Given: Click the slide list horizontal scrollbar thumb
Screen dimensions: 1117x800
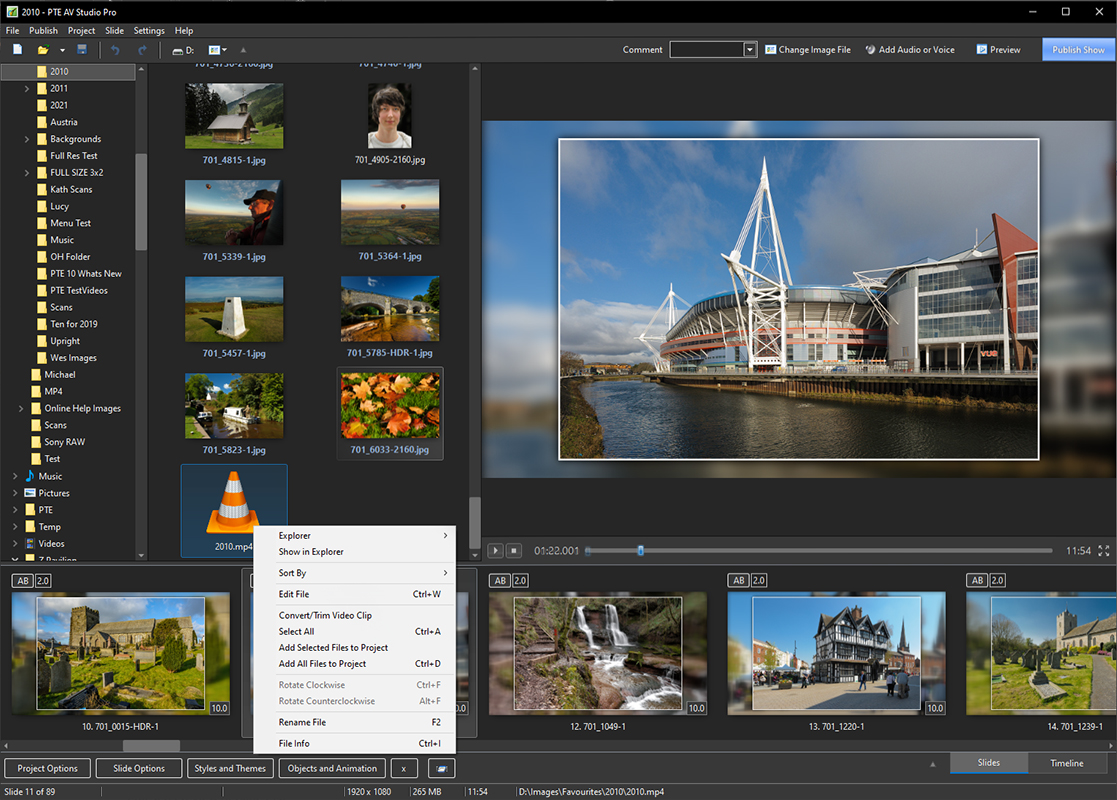Looking at the screenshot, I should coord(151,746).
